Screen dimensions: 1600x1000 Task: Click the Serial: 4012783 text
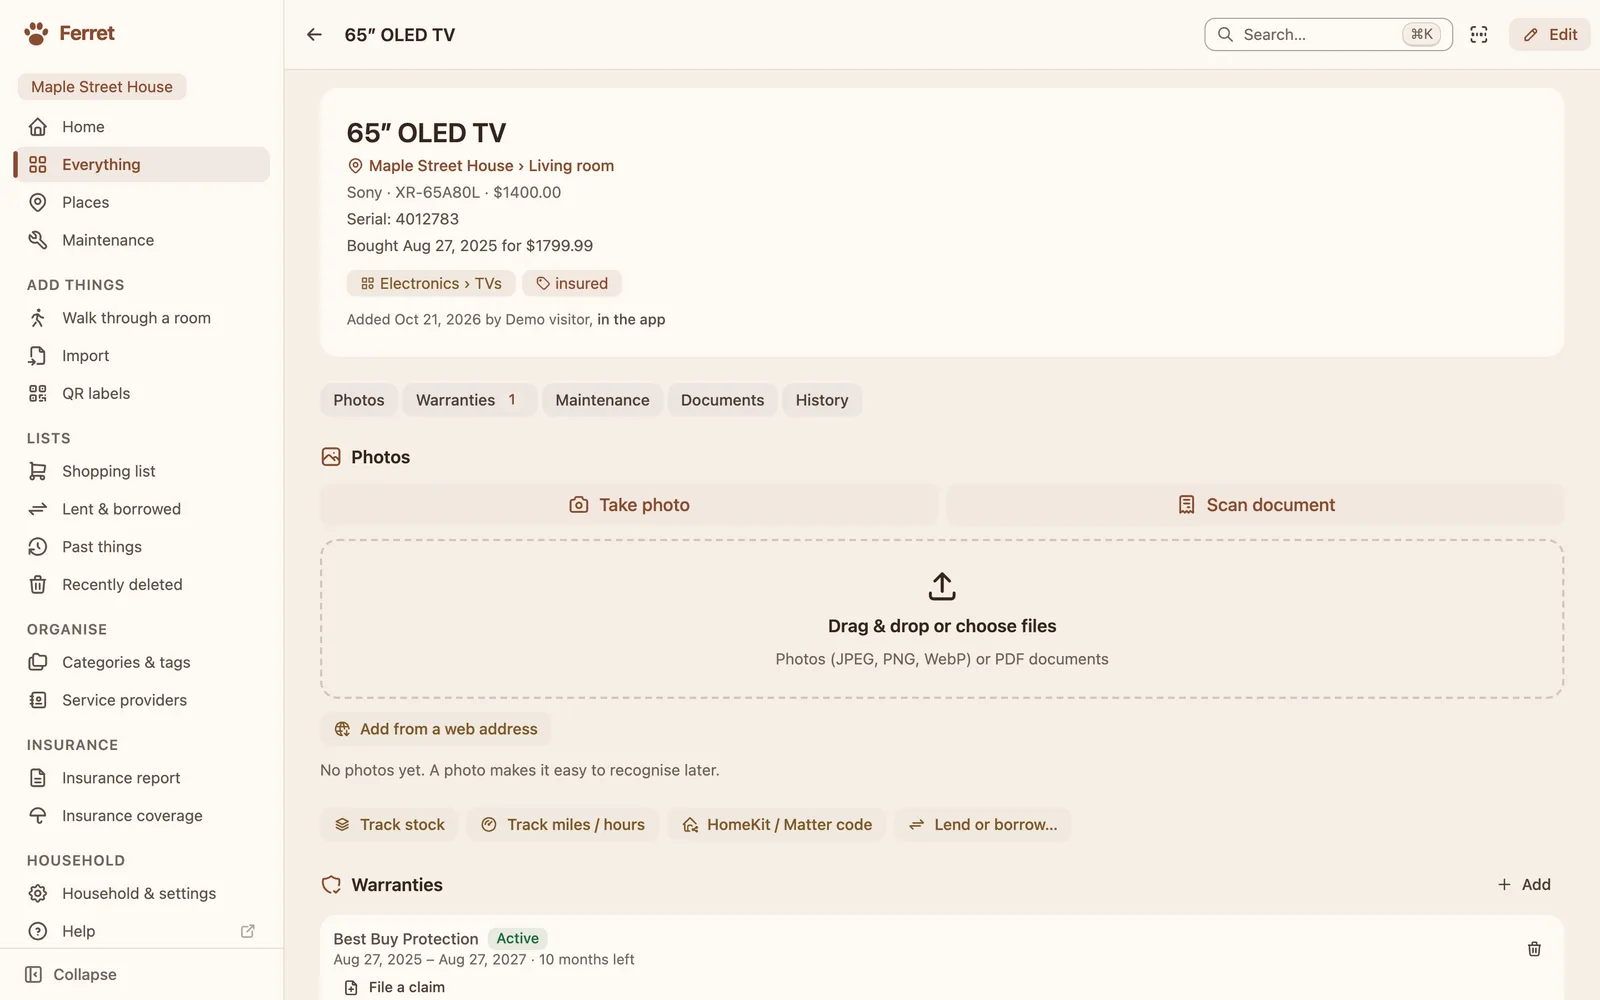click(403, 219)
